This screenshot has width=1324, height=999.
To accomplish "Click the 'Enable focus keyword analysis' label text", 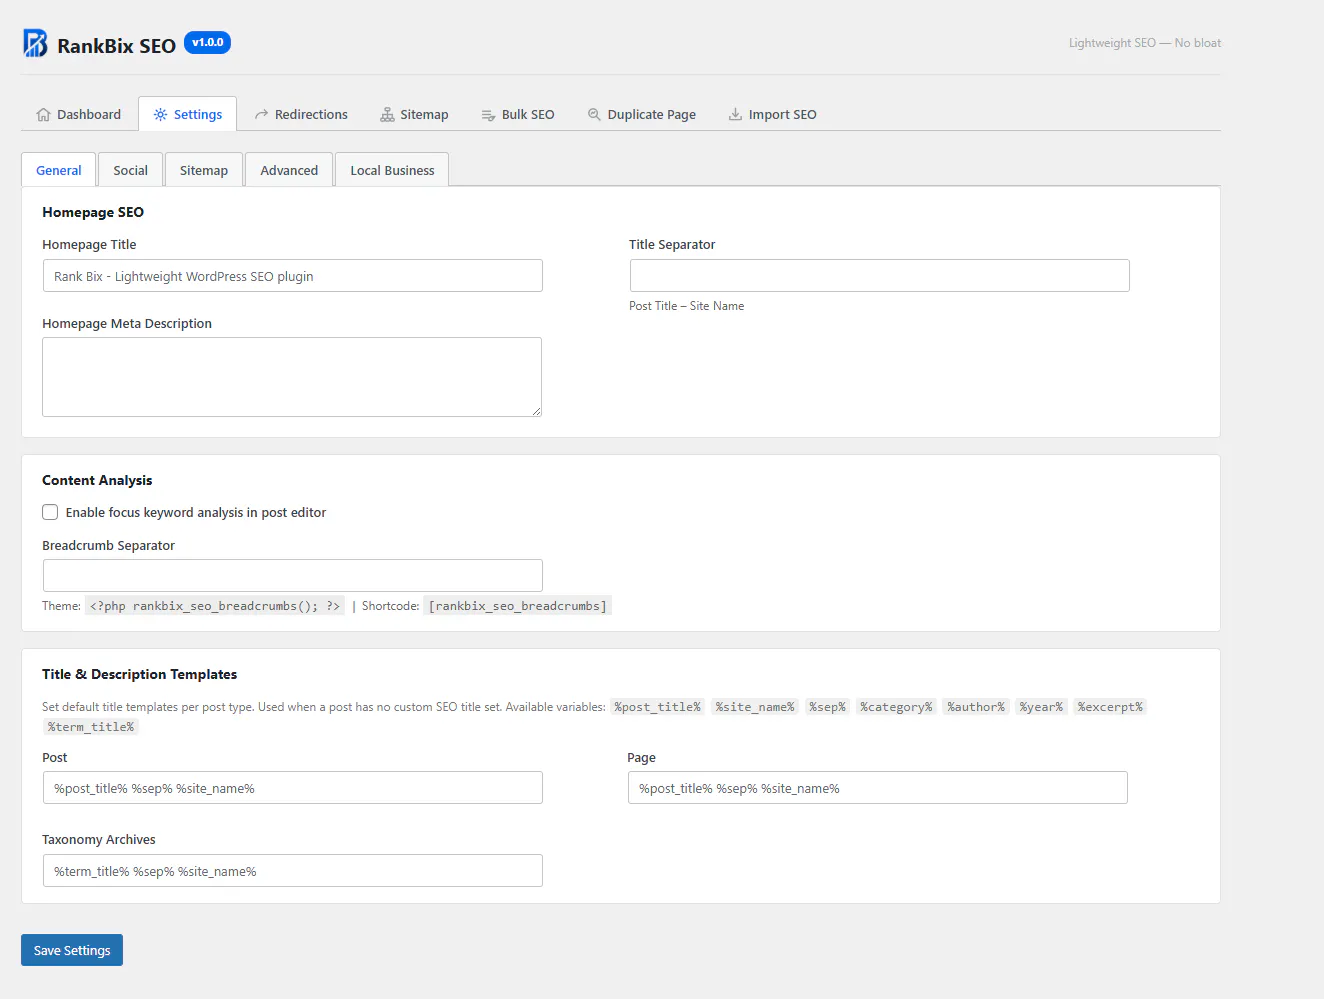I will [x=196, y=512].
